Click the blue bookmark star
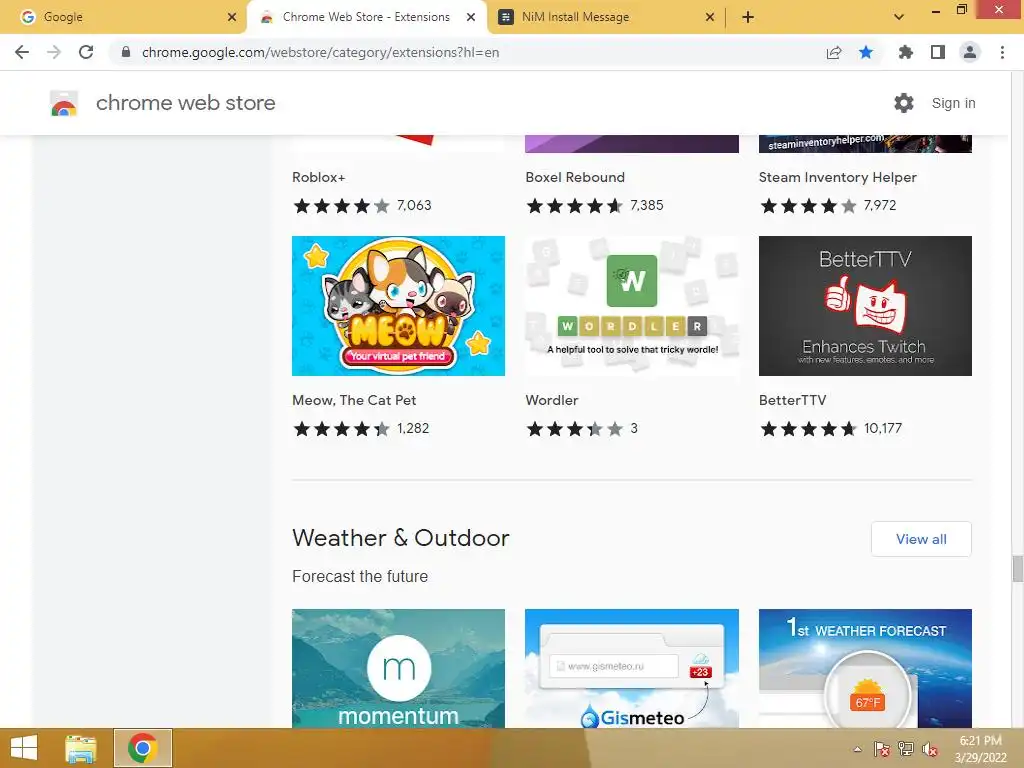 click(x=866, y=52)
